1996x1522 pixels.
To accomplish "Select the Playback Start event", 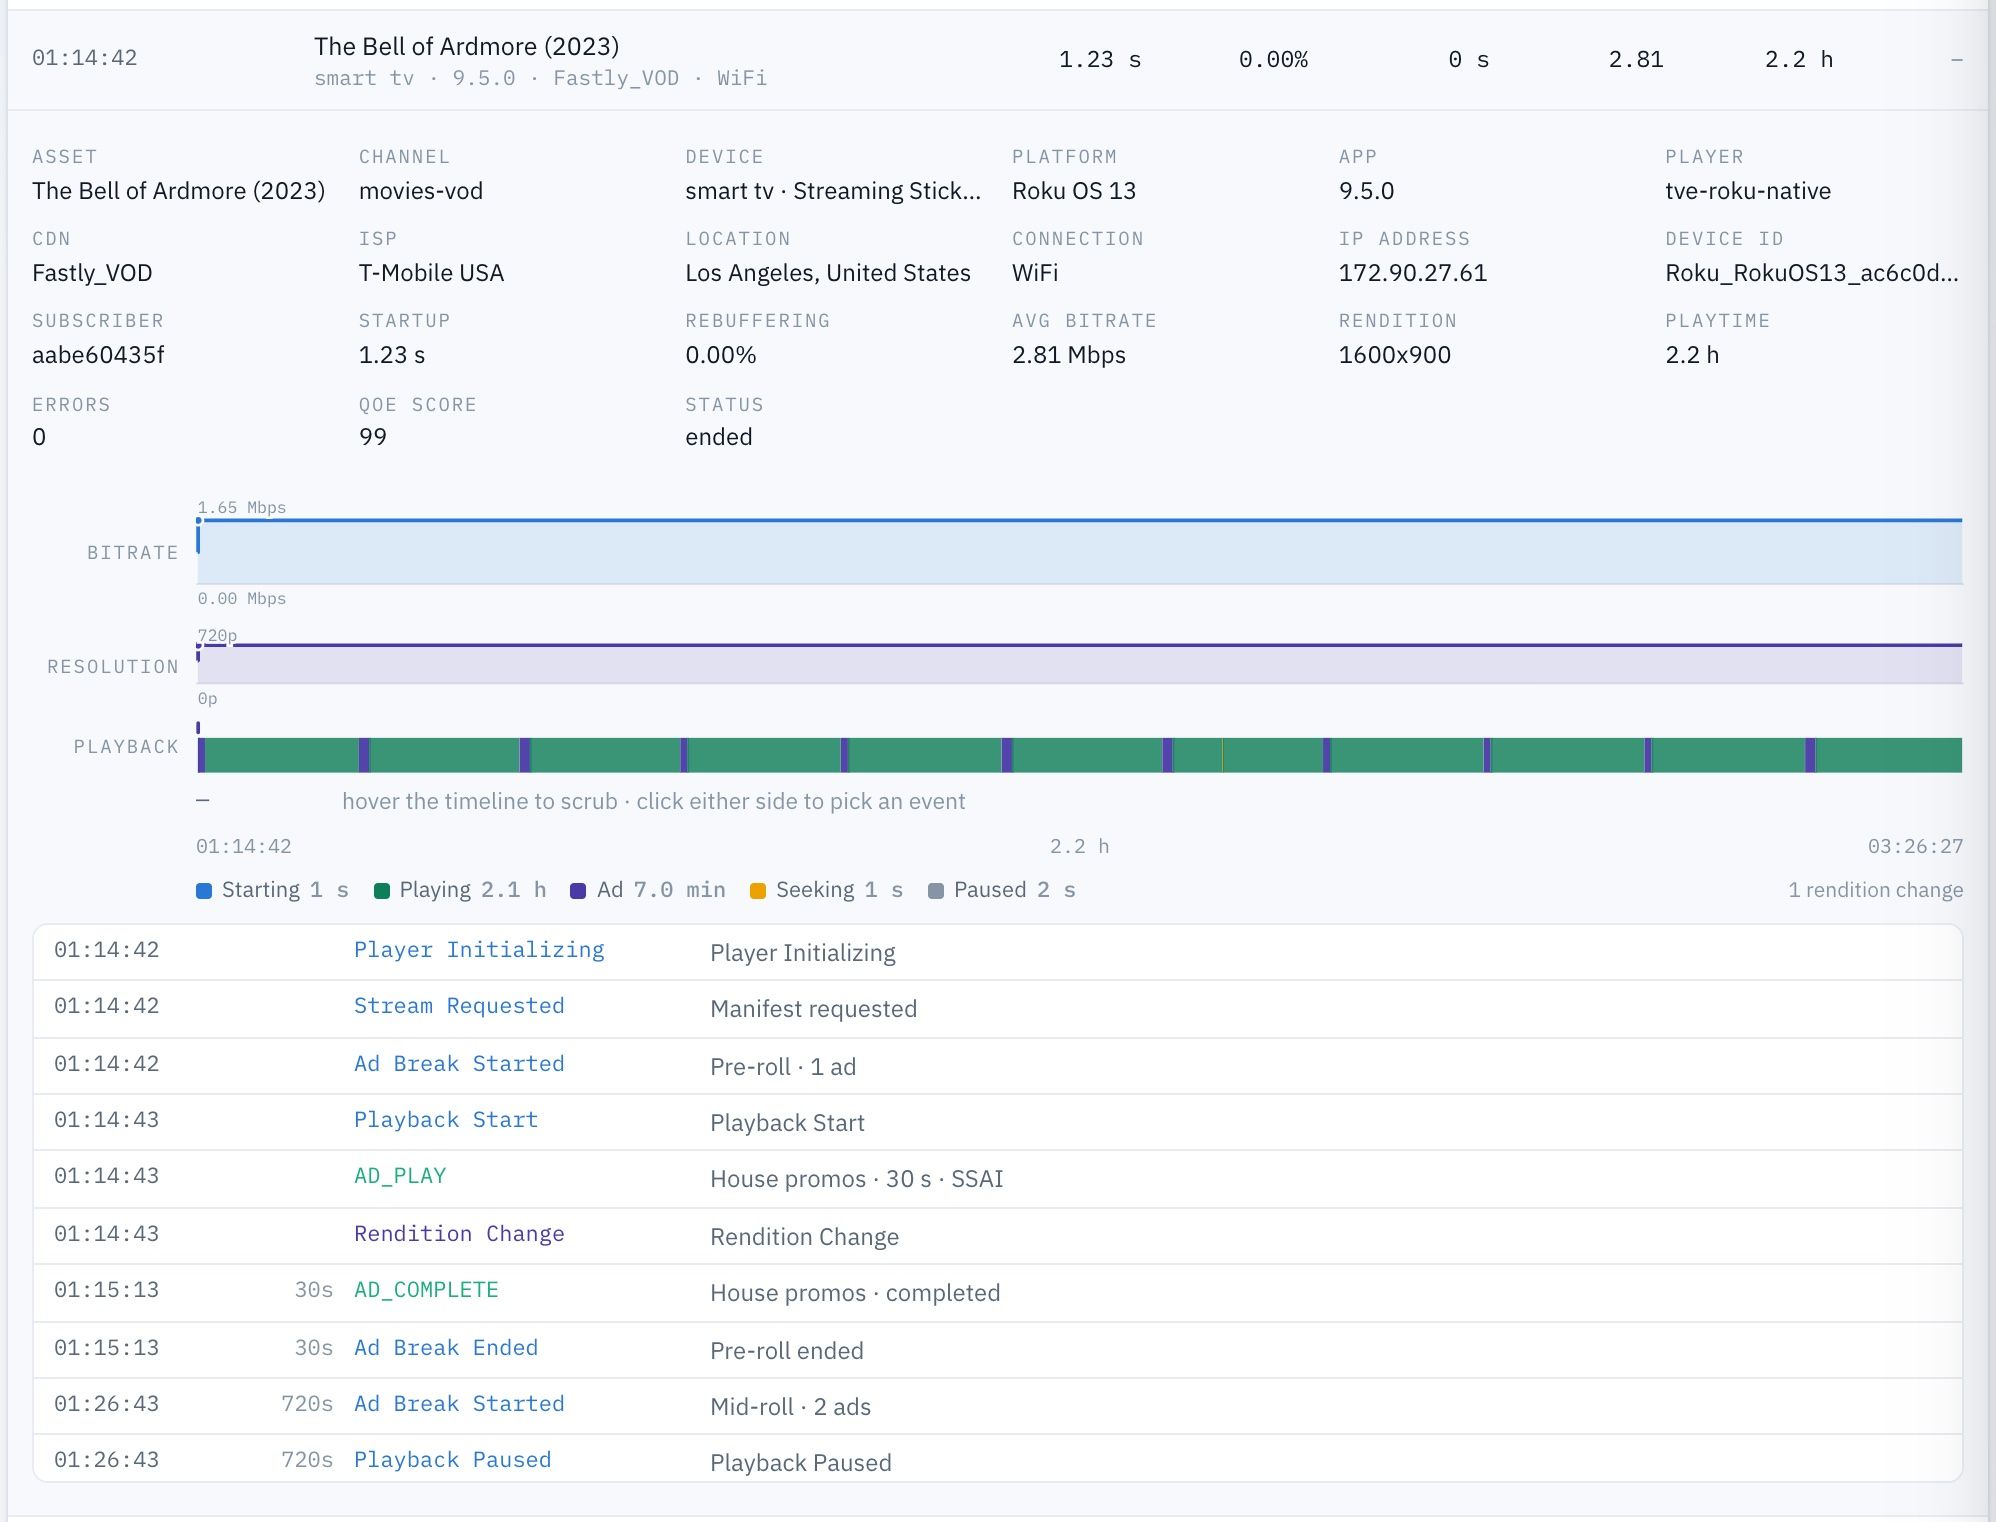I will (997, 1122).
